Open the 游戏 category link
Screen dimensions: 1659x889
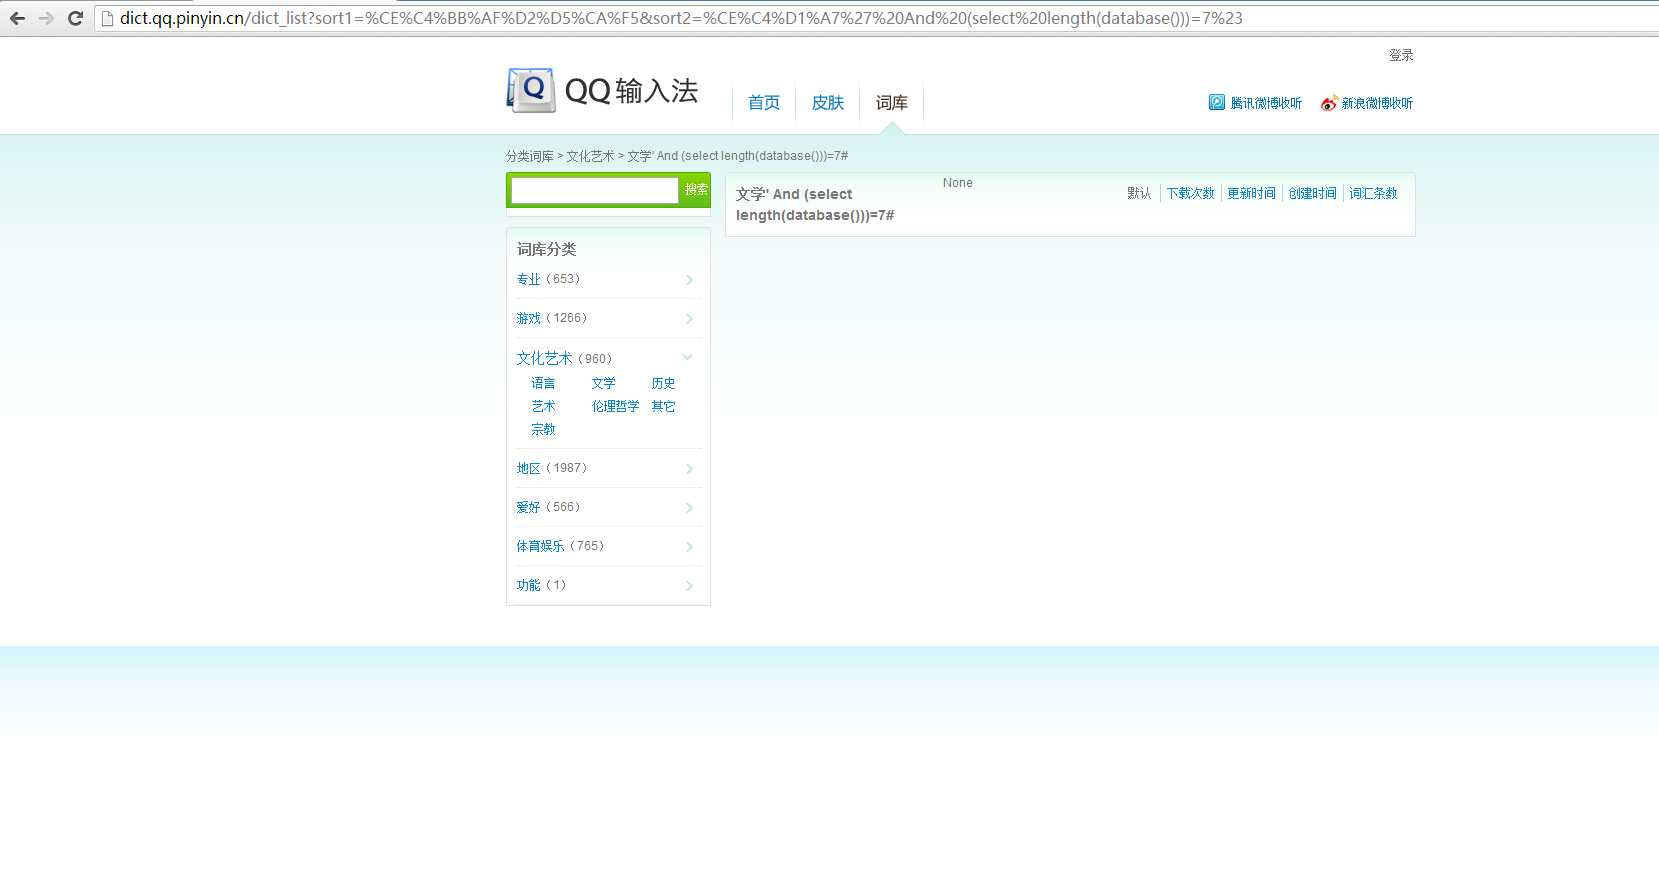point(528,318)
